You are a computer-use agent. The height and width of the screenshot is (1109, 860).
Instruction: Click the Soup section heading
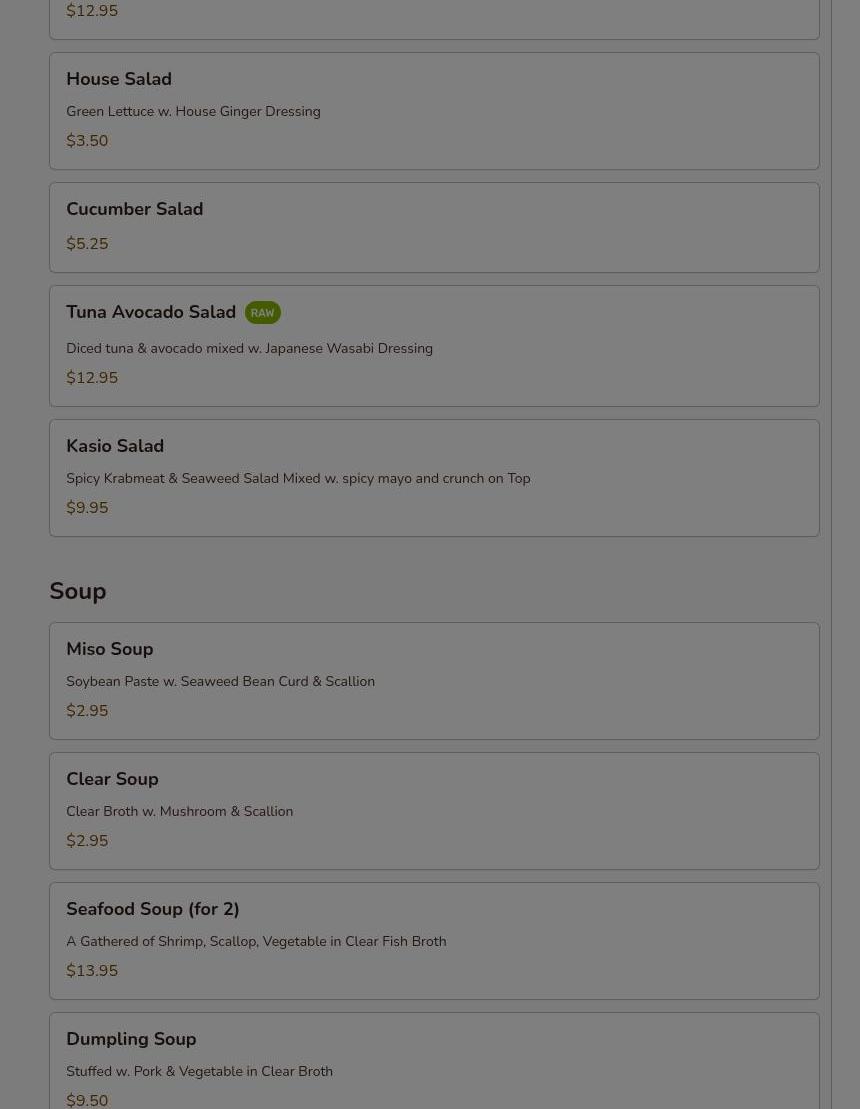tap(78, 591)
